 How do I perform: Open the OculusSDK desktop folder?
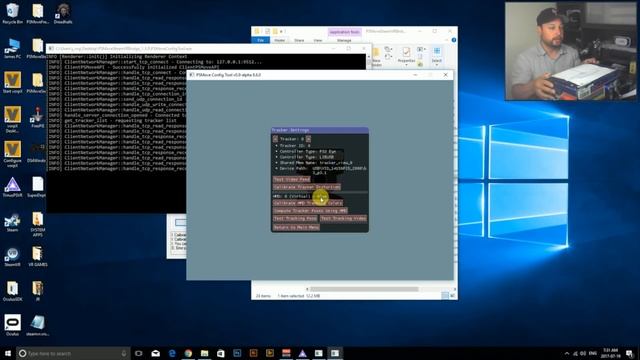click(12, 291)
